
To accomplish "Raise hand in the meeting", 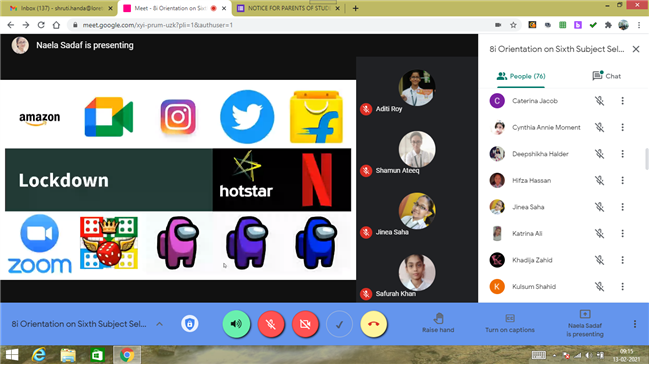I will (438, 324).
